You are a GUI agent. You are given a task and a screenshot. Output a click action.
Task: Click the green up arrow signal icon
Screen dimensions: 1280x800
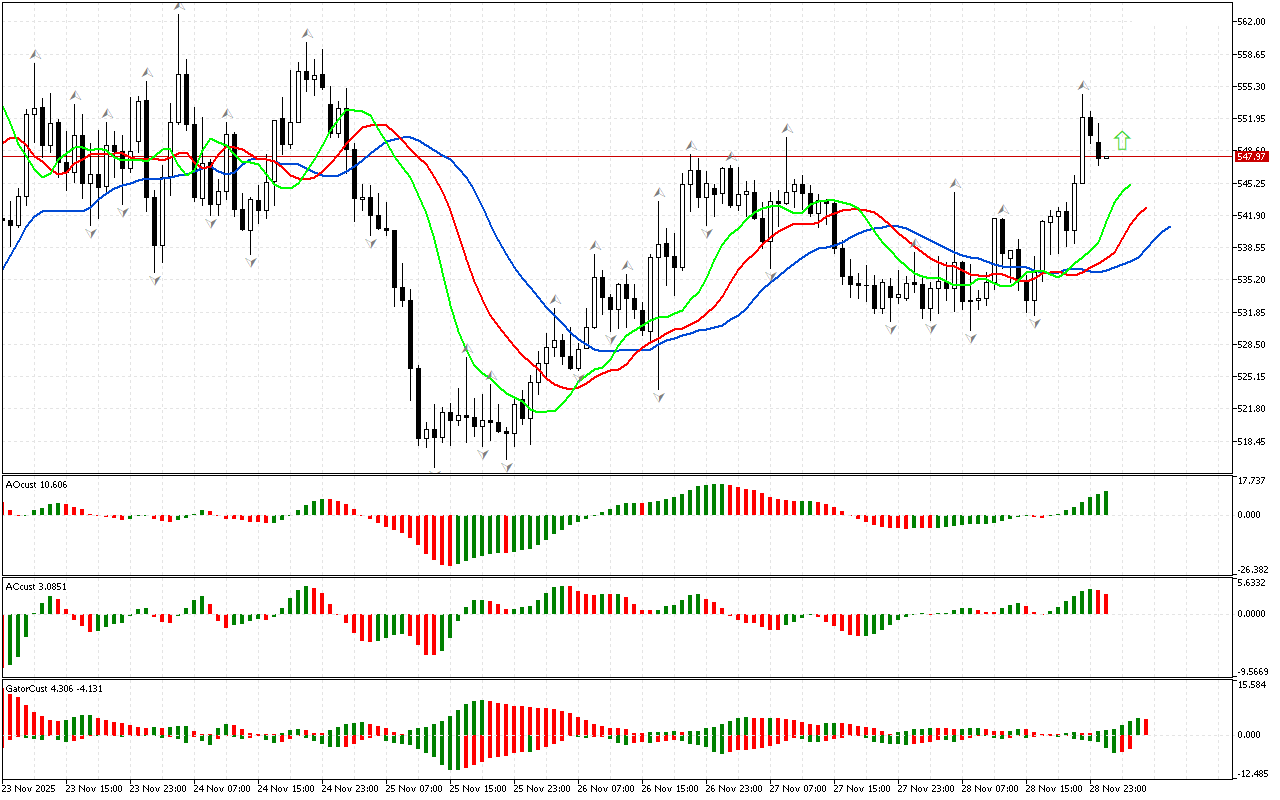[x=1122, y=141]
